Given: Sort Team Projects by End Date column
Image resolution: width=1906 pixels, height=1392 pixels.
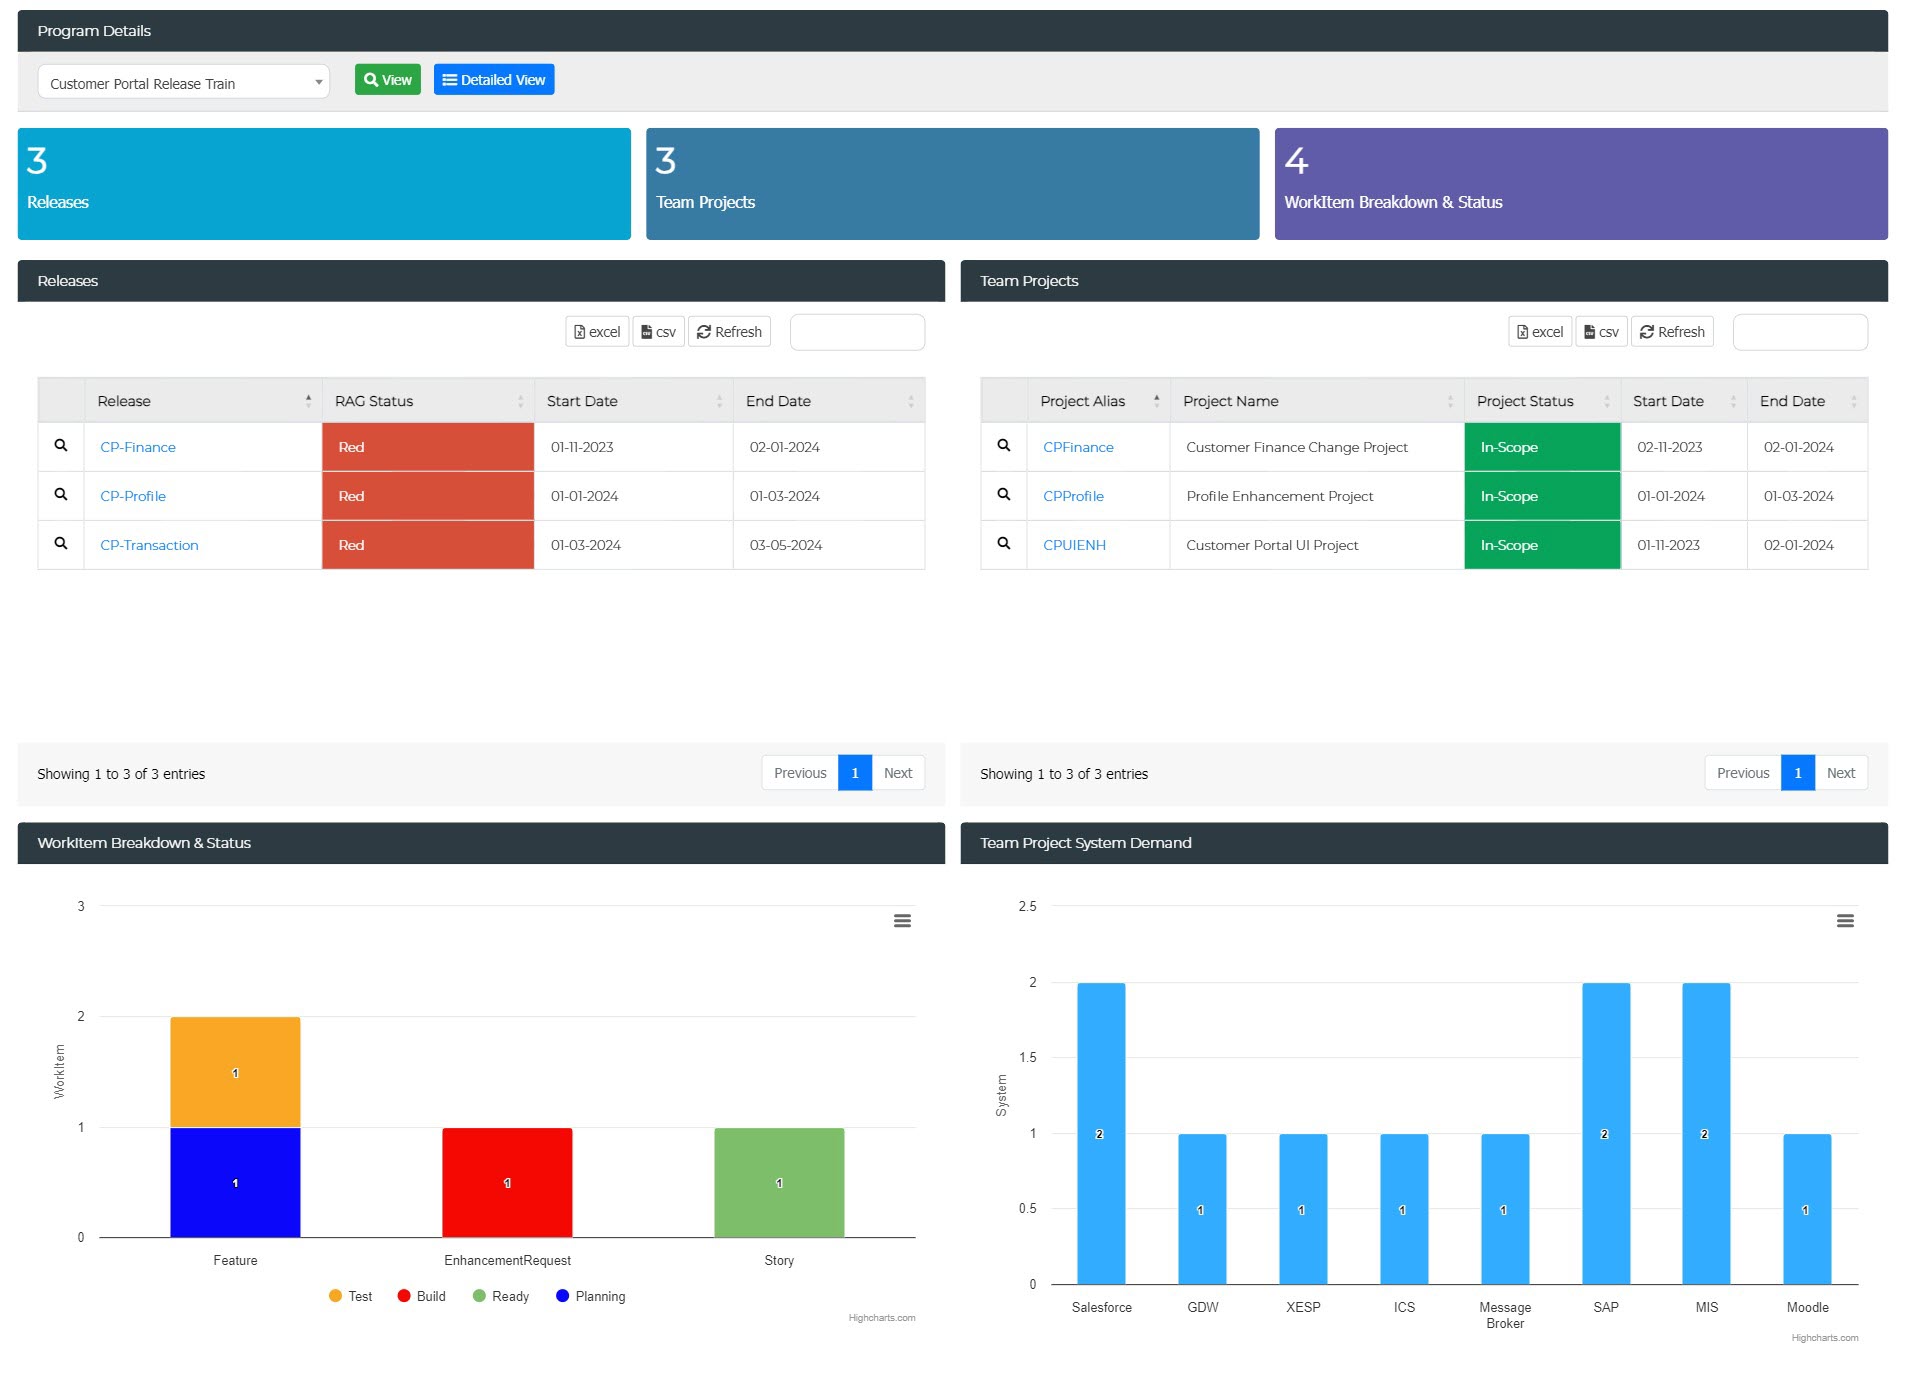Looking at the screenshot, I should pyautogui.click(x=1807, y=401).
